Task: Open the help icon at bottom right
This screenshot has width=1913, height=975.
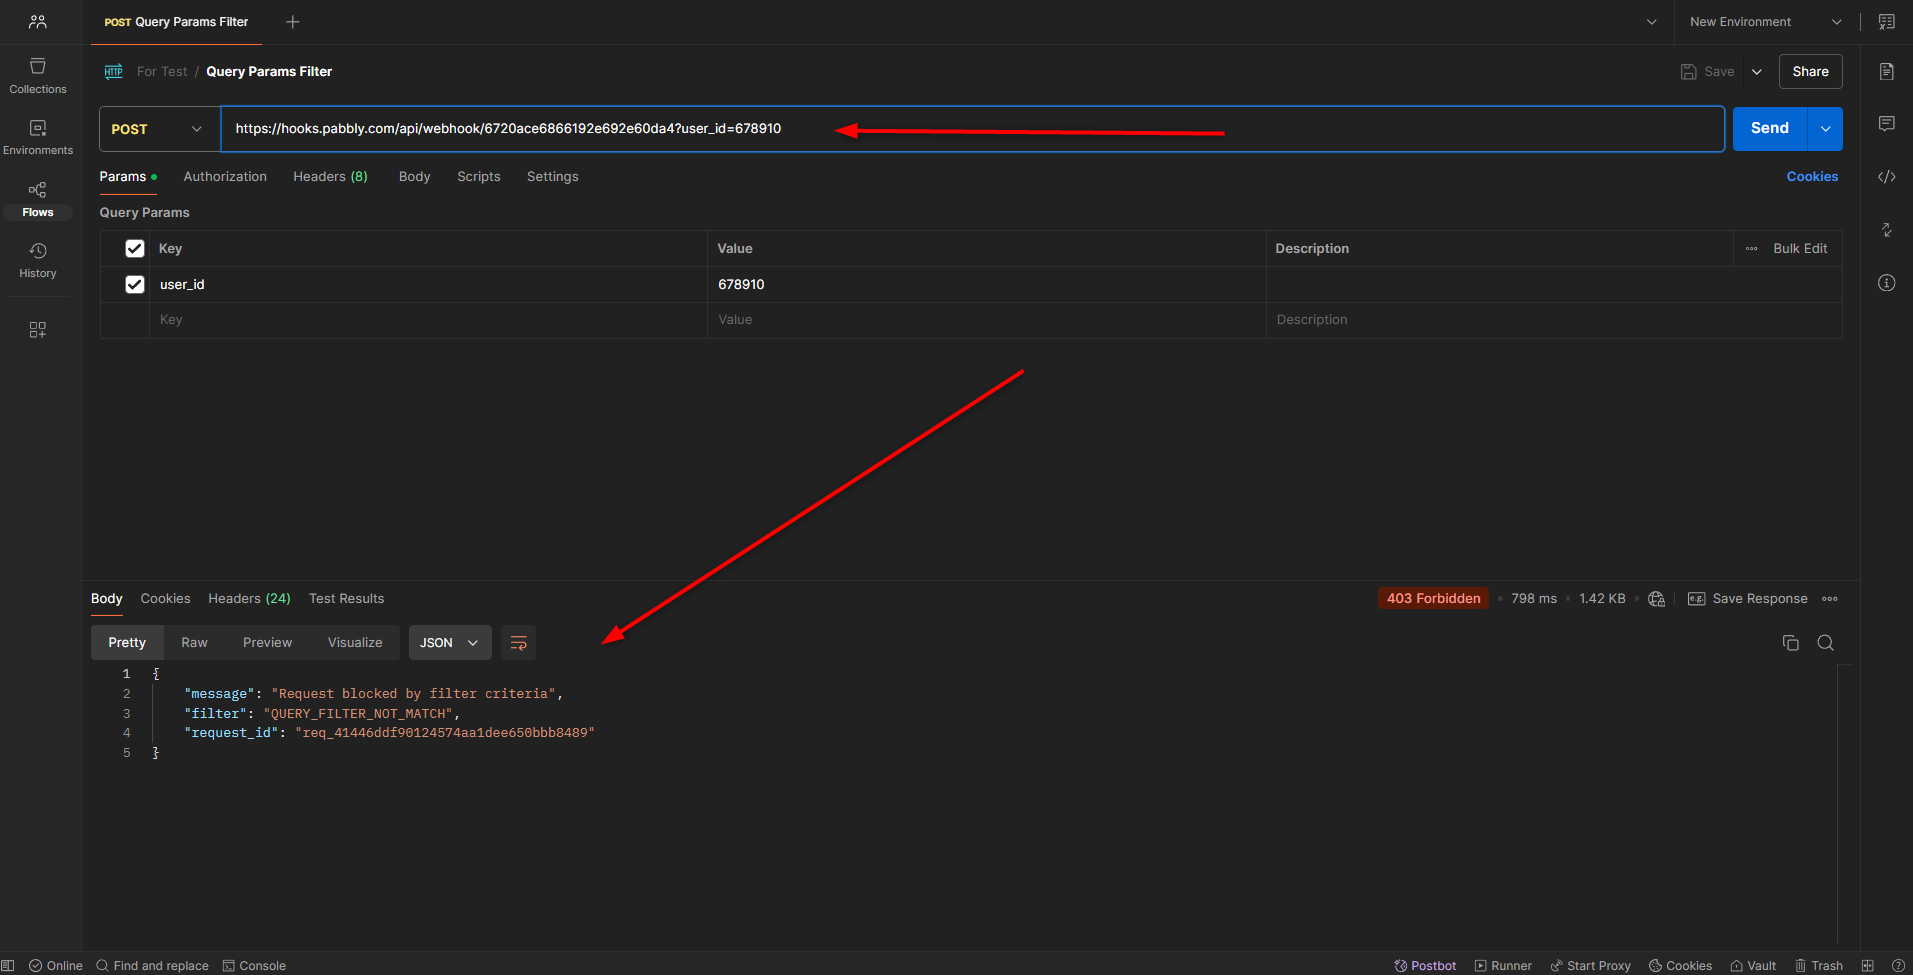Action: [x=1898, y=965]
